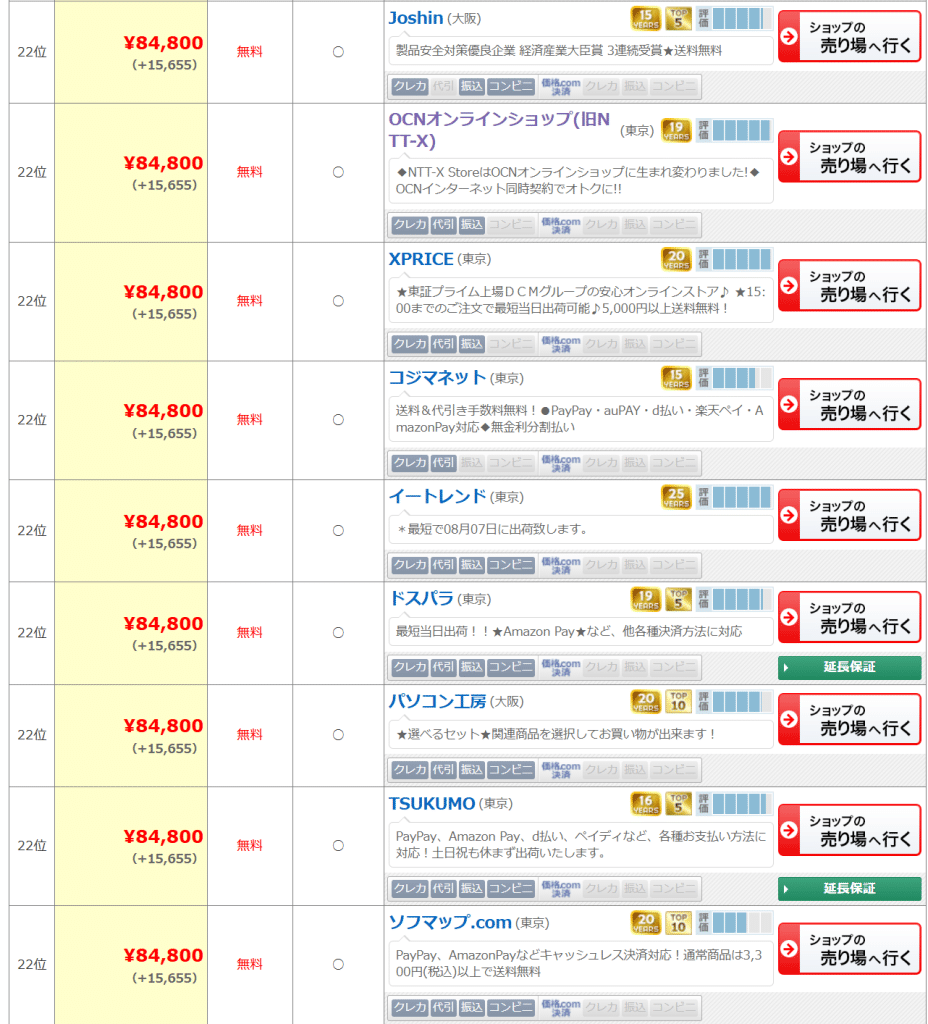This screenshot has width=928, height=1024.
Task: Click the comment '製品安全対策優良企業 経済産業大臣賞 3連続受賞★送料無料'
Action: [x=559, y=51]
